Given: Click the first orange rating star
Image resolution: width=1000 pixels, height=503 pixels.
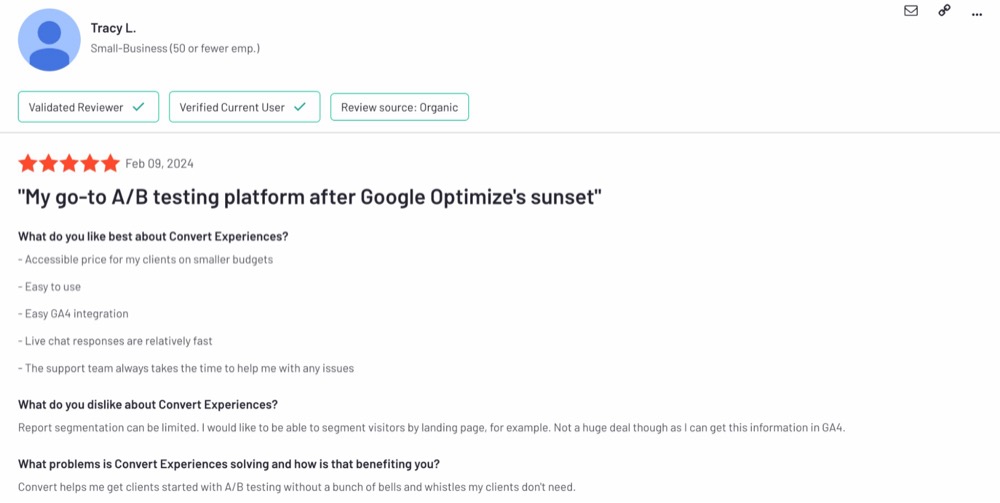Looking at the screenshot, I should (28, 163).
